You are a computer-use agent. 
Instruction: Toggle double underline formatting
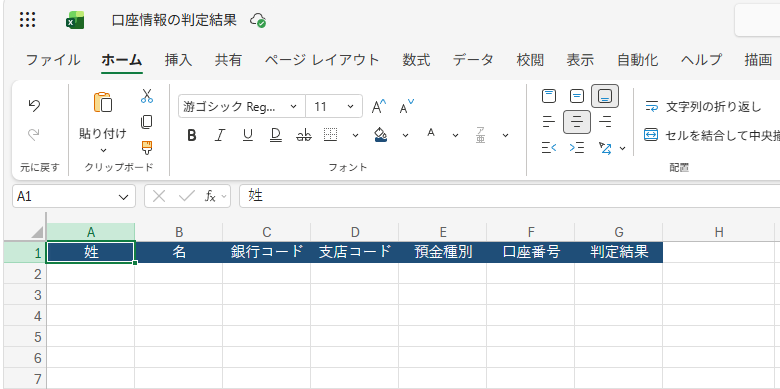click(x=276, y=135)
